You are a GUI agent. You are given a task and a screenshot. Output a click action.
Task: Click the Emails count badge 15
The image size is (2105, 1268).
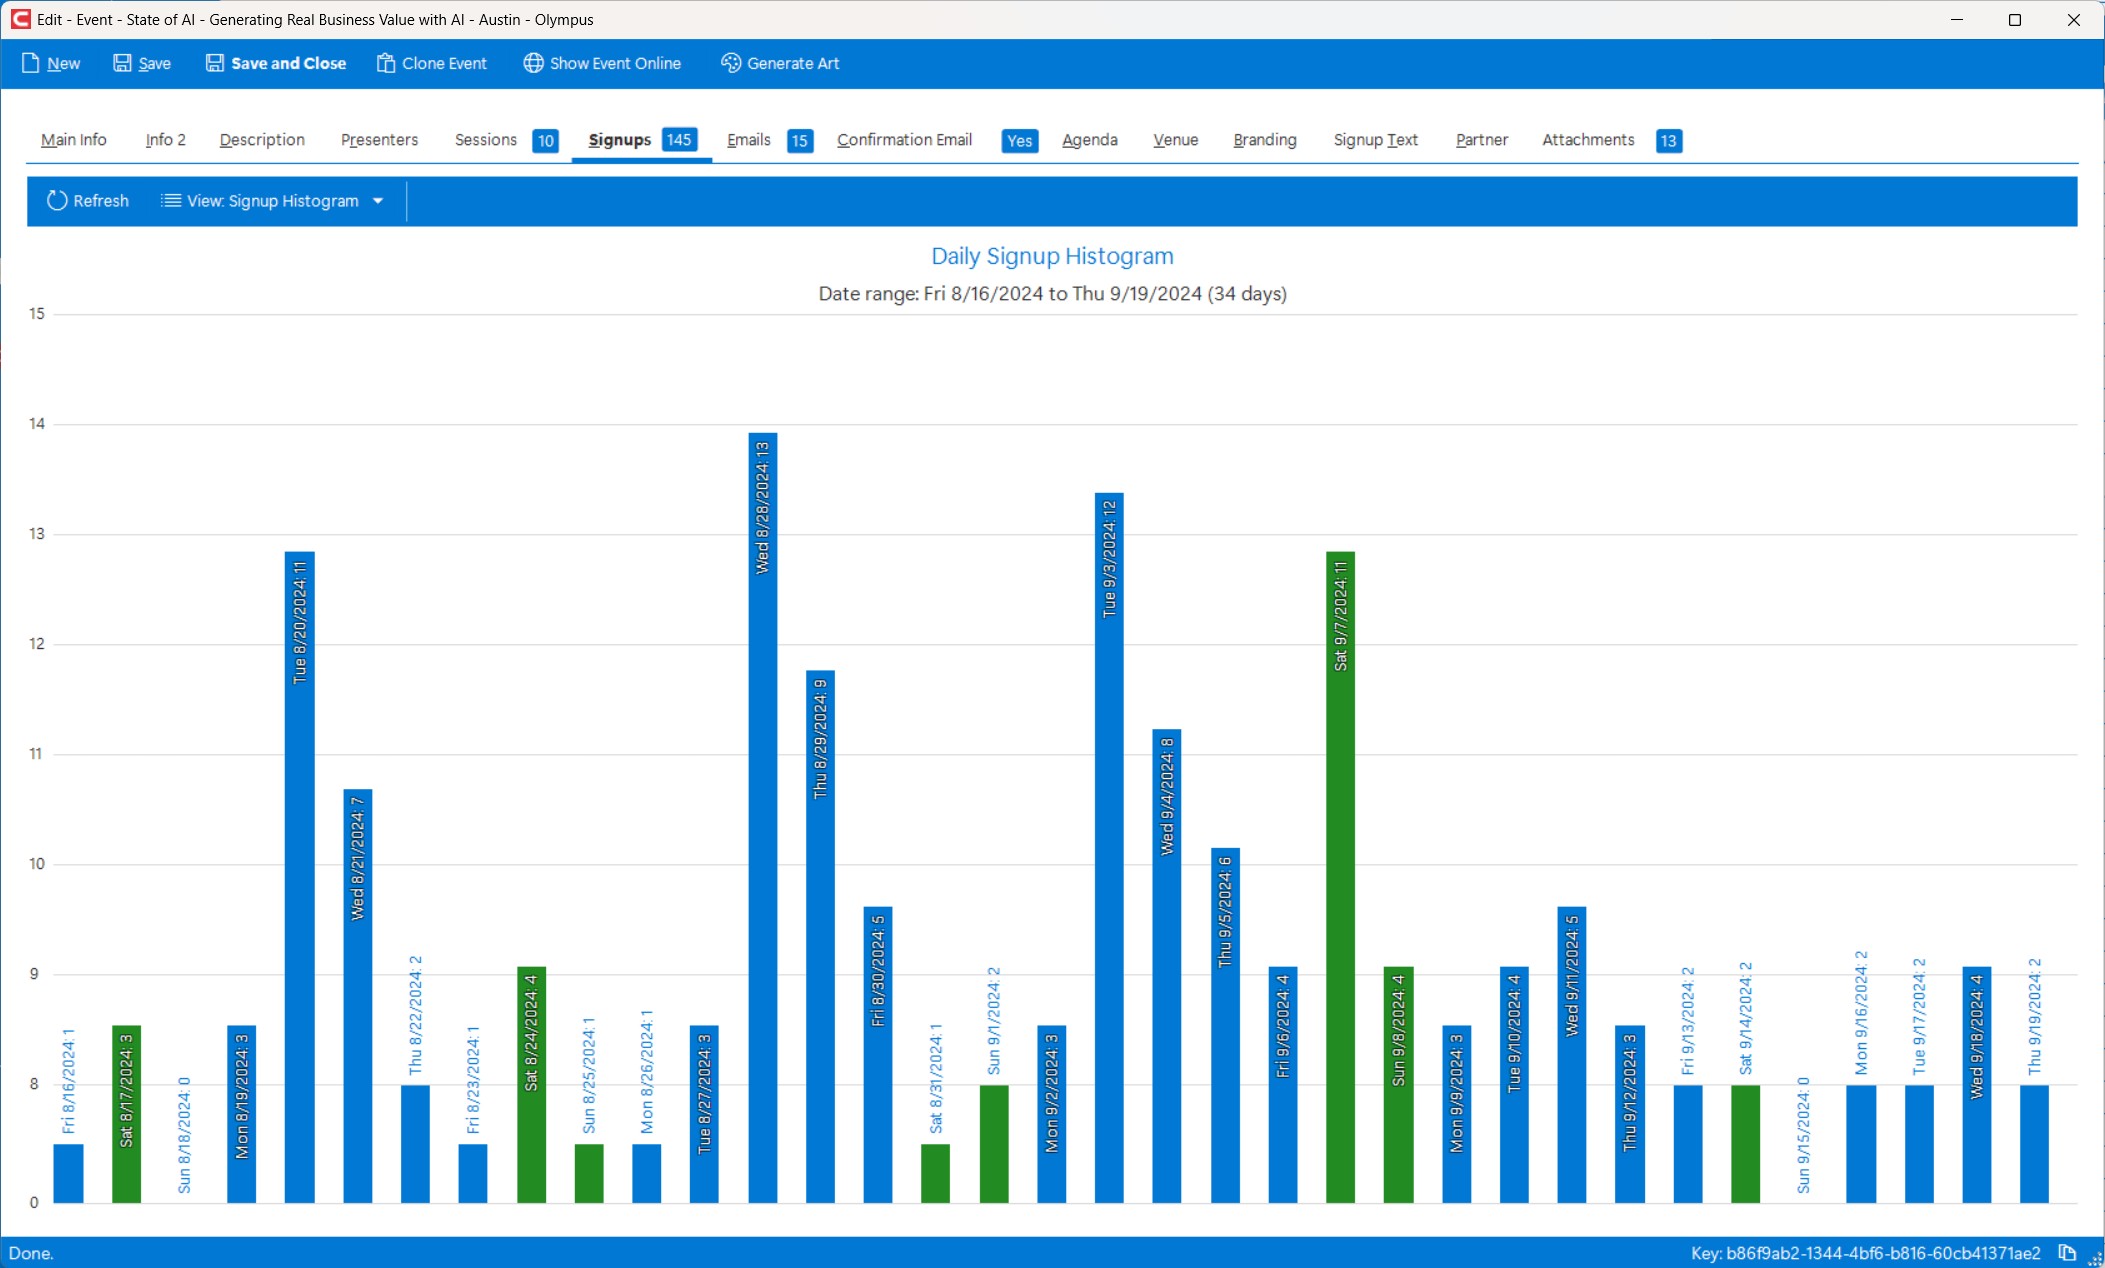coord(800,141)
